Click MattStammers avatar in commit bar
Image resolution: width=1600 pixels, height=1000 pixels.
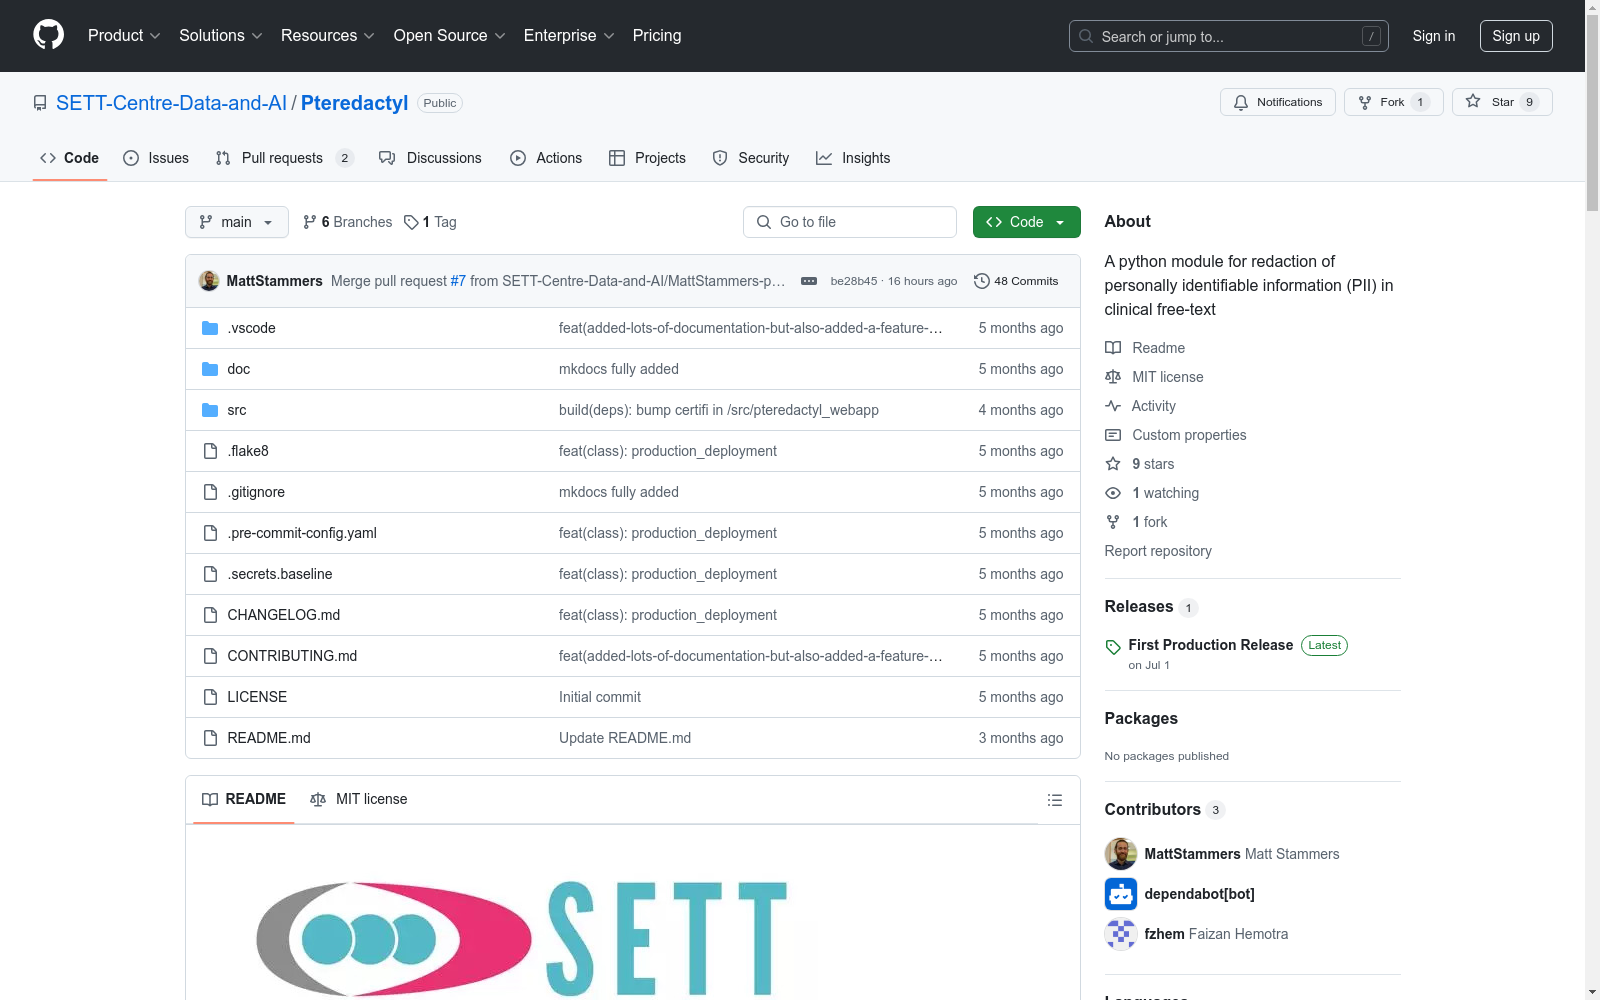(x=209, y=281)
